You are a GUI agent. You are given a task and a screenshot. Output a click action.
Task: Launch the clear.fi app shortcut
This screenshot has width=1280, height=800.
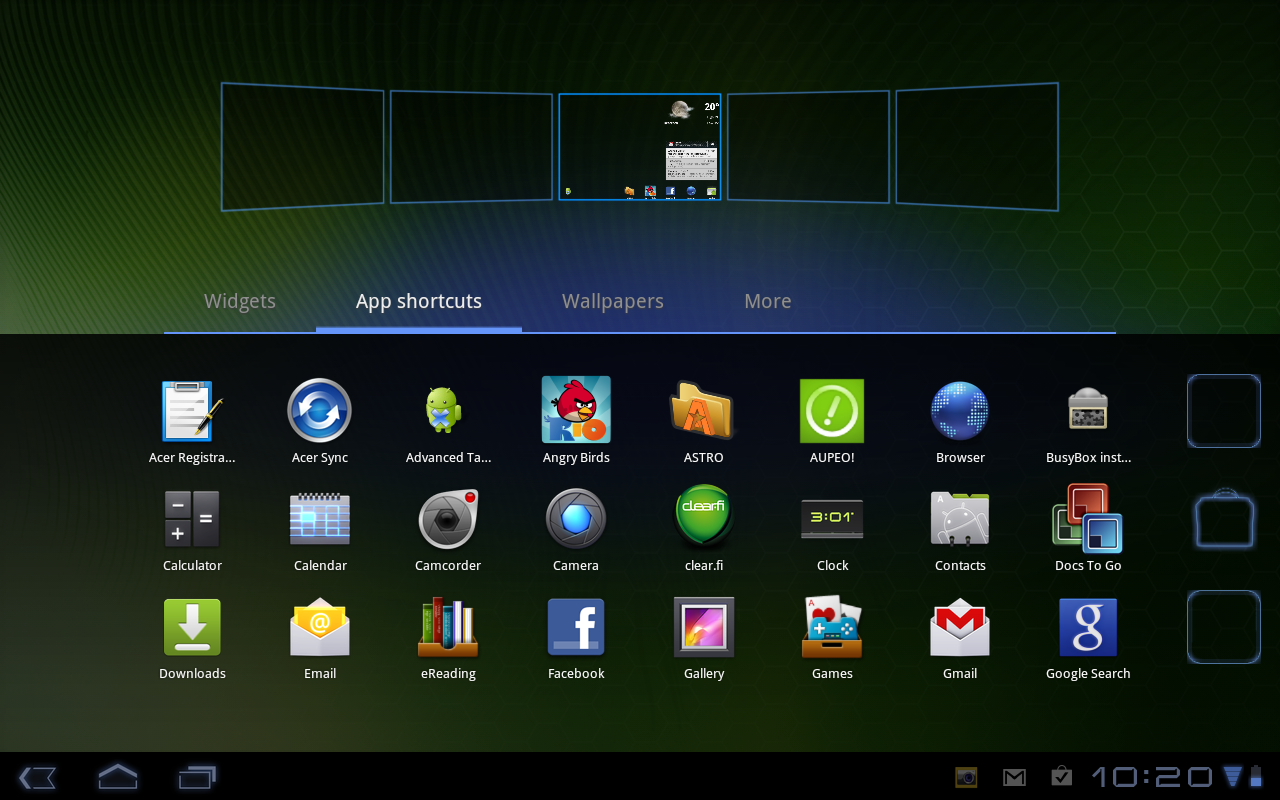tap(703, 518)
